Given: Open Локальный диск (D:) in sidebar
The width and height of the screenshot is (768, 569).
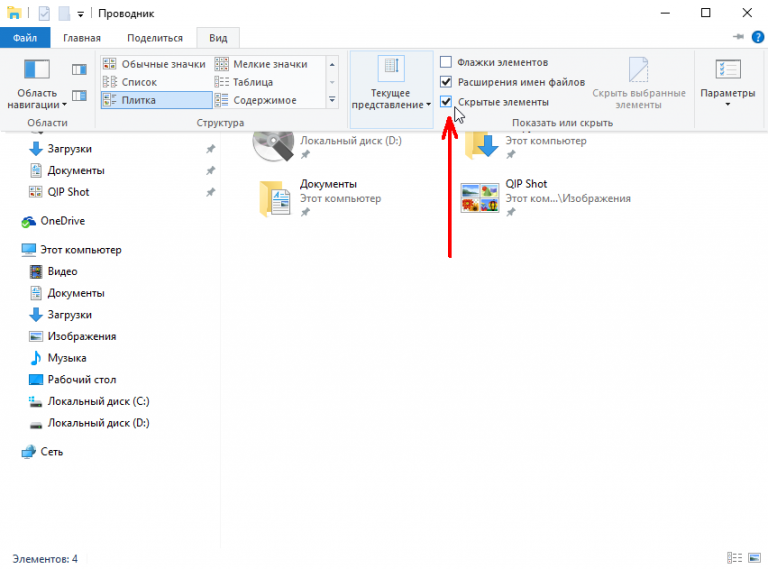Looking at the screenshot, I should tap(98, 423).
